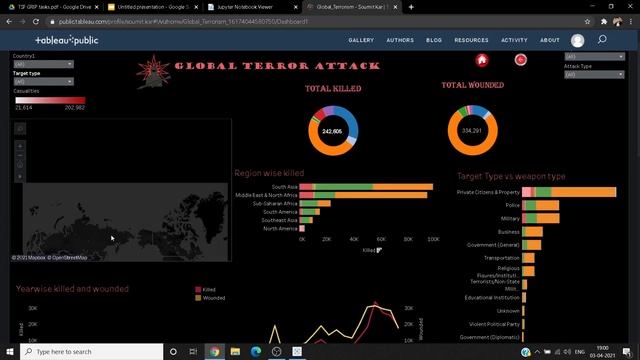Click the tableau public logo
Screen dimensions: 640x360
[x=67, y=40]
